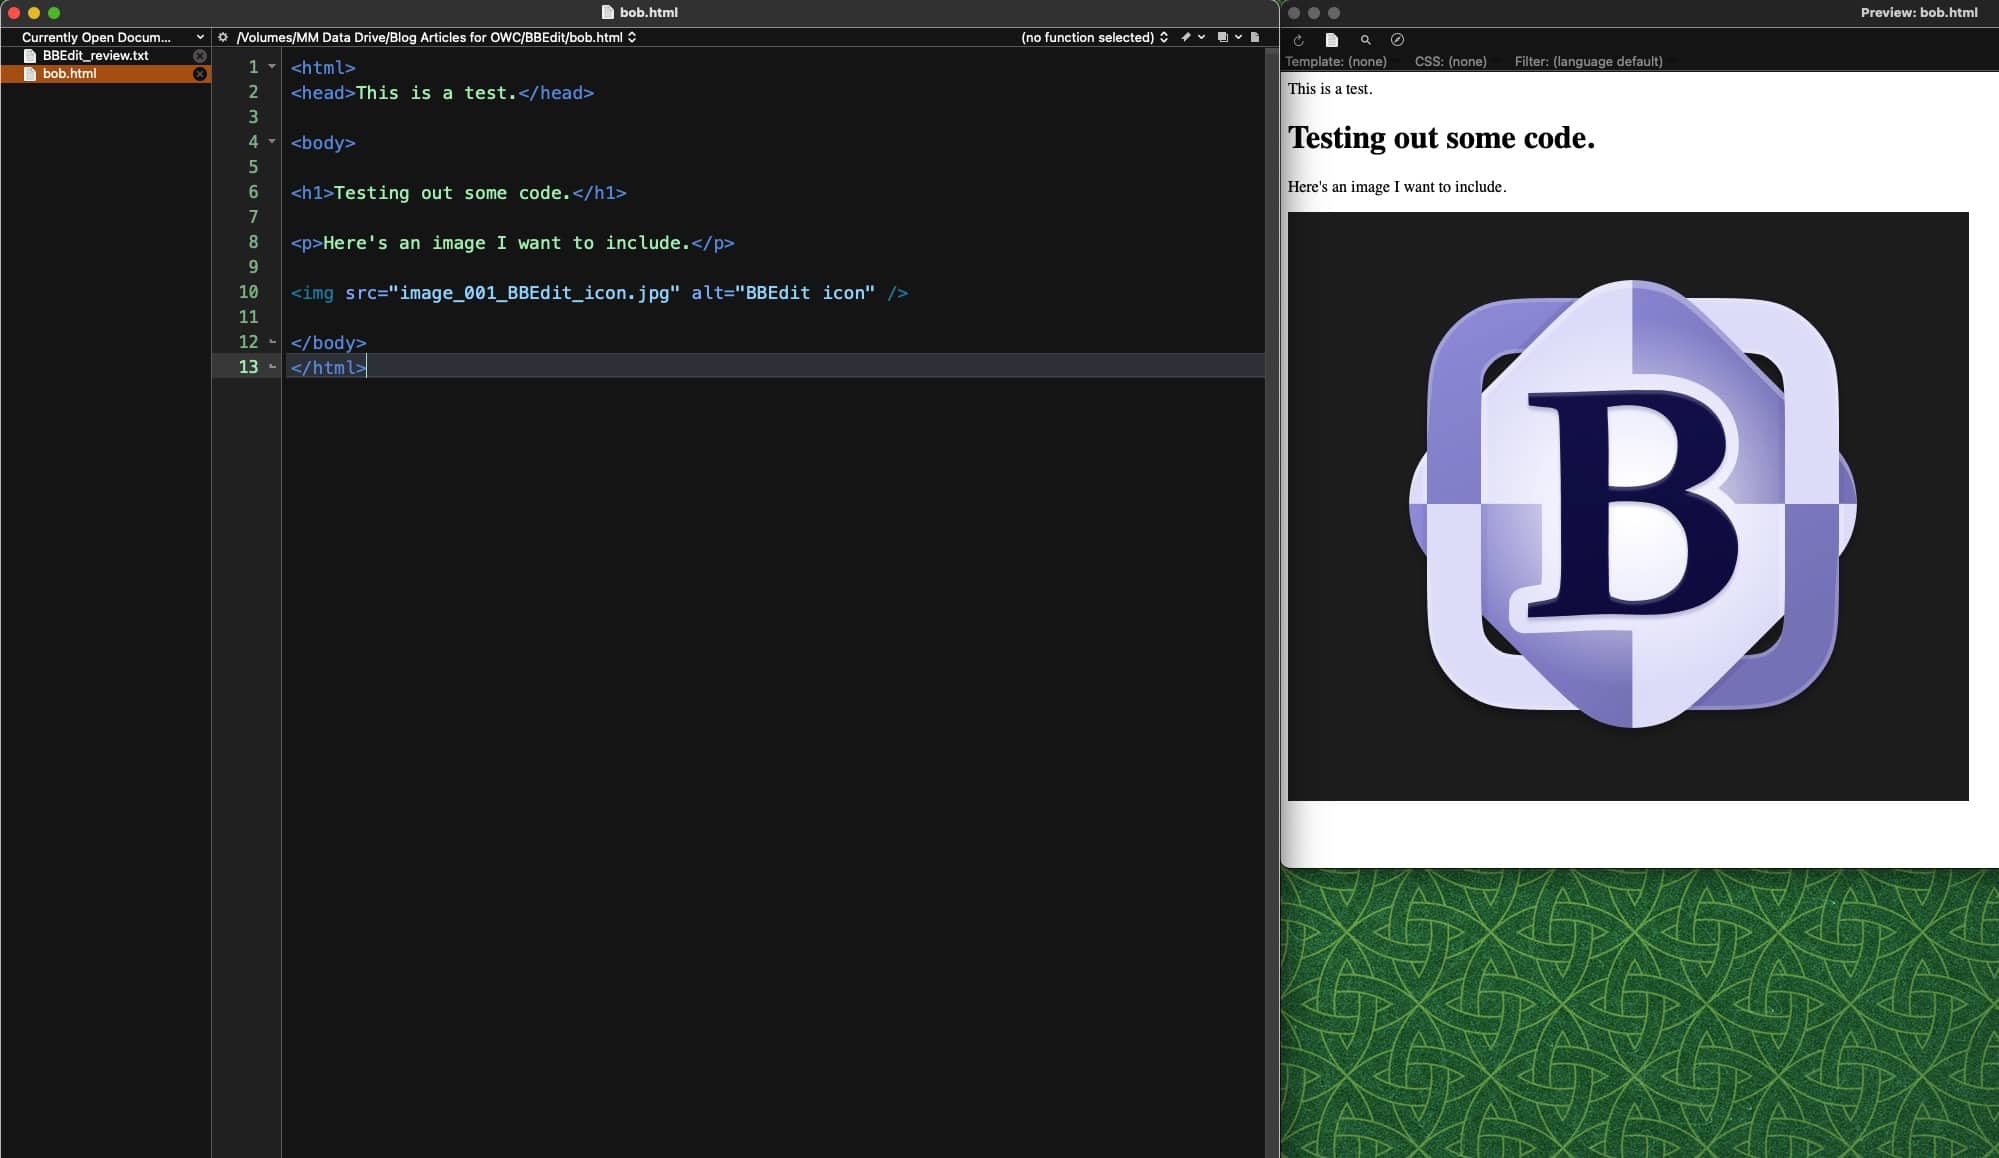Collapse the body tag fold on line 4
Screen dimensions: 1999x1158
[x=272, y=142]
